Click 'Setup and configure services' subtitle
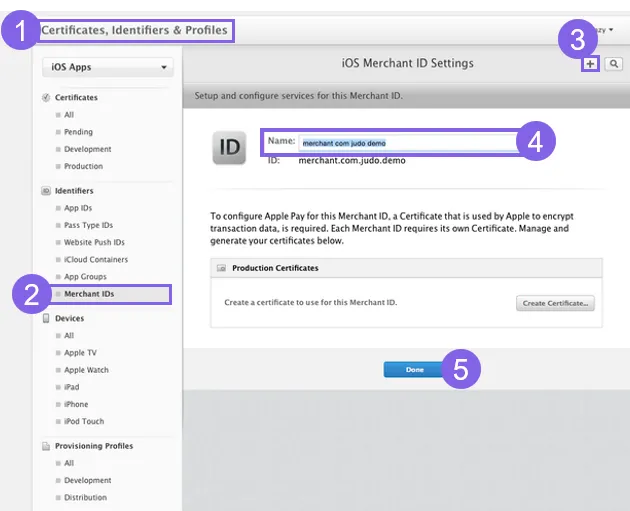 click(299, 96)
